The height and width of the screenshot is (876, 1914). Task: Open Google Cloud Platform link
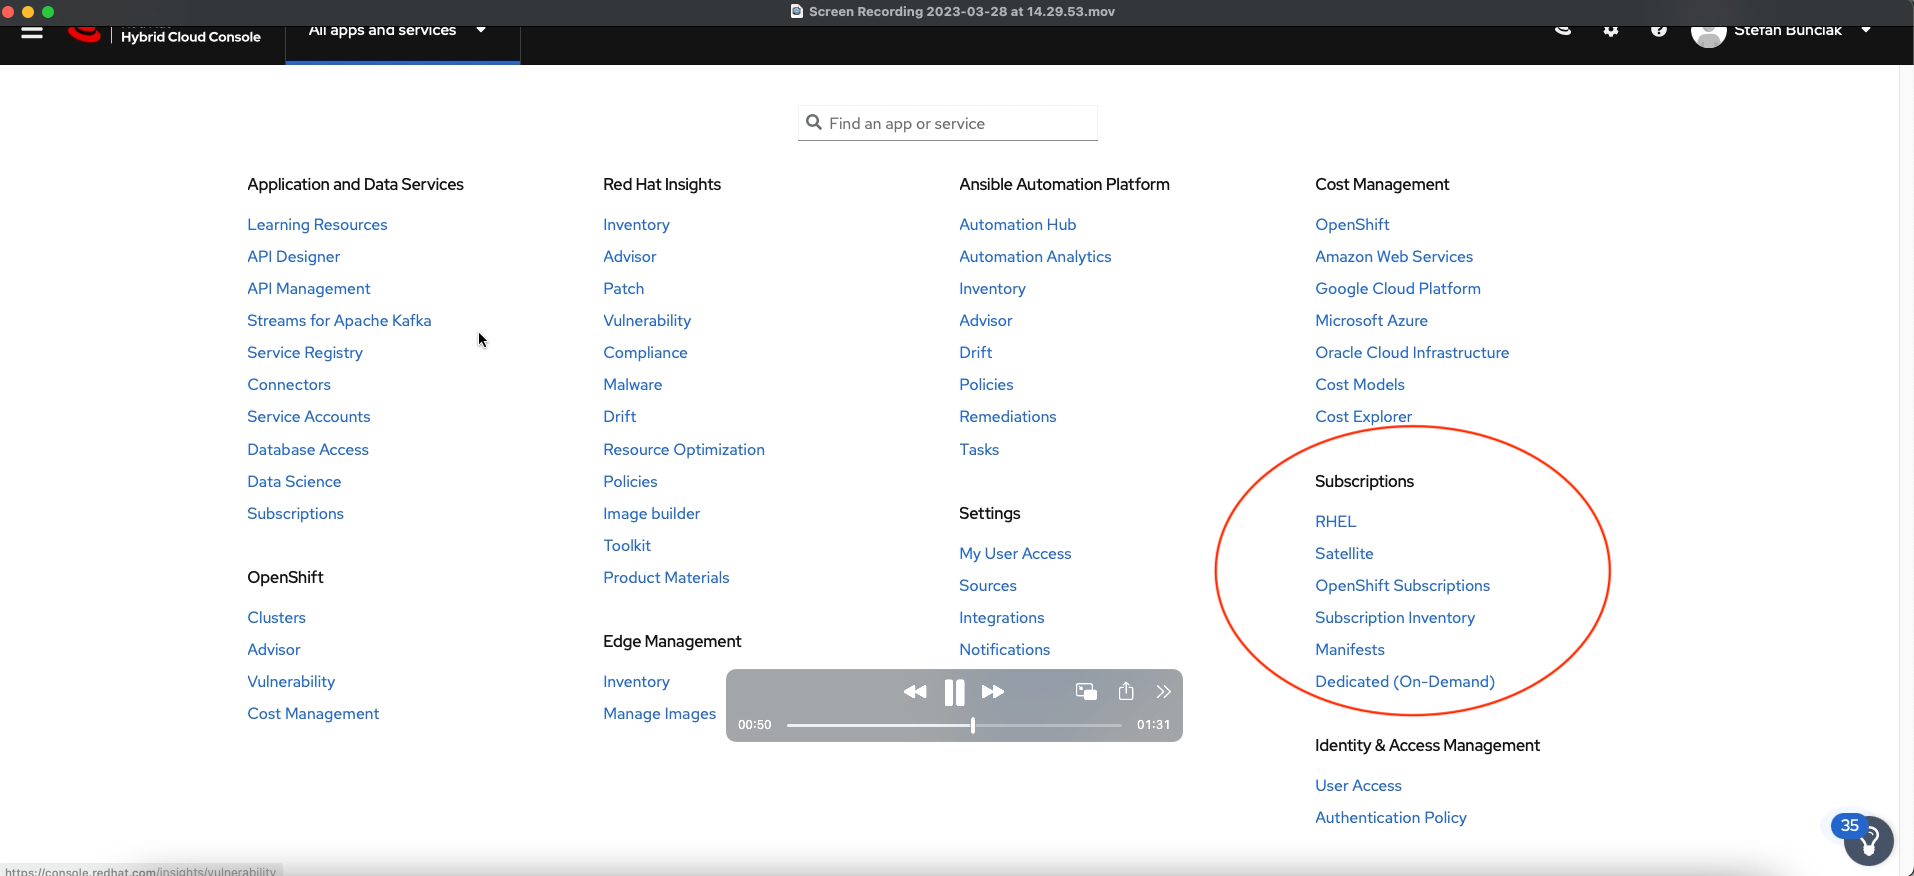click(x=1398, y=289)
